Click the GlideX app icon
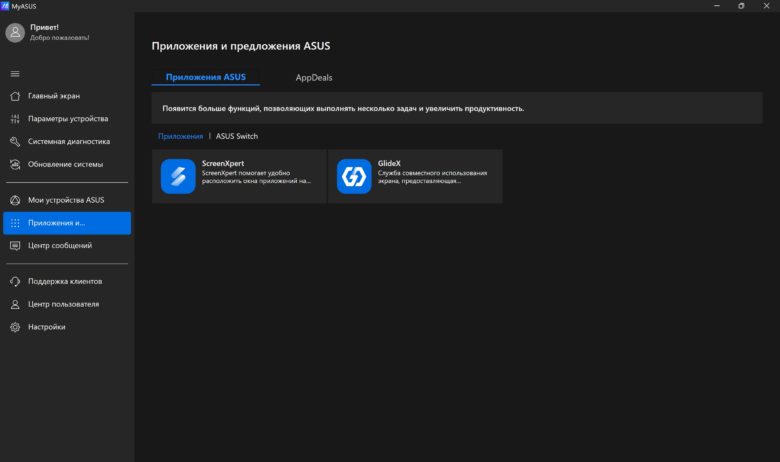The height and width of the screenshot is (462, 780). coord(354,176)
